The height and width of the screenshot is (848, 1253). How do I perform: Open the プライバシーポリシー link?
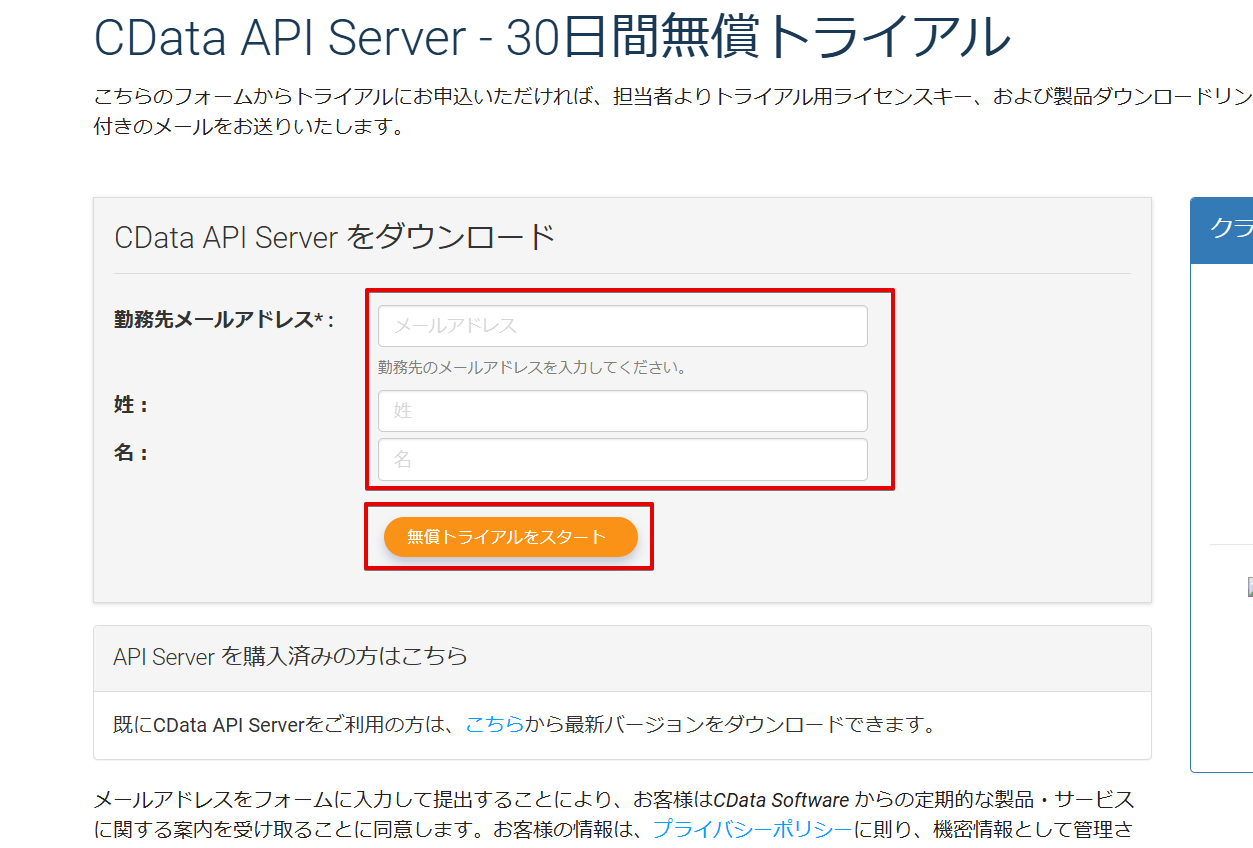coord(752,829)
